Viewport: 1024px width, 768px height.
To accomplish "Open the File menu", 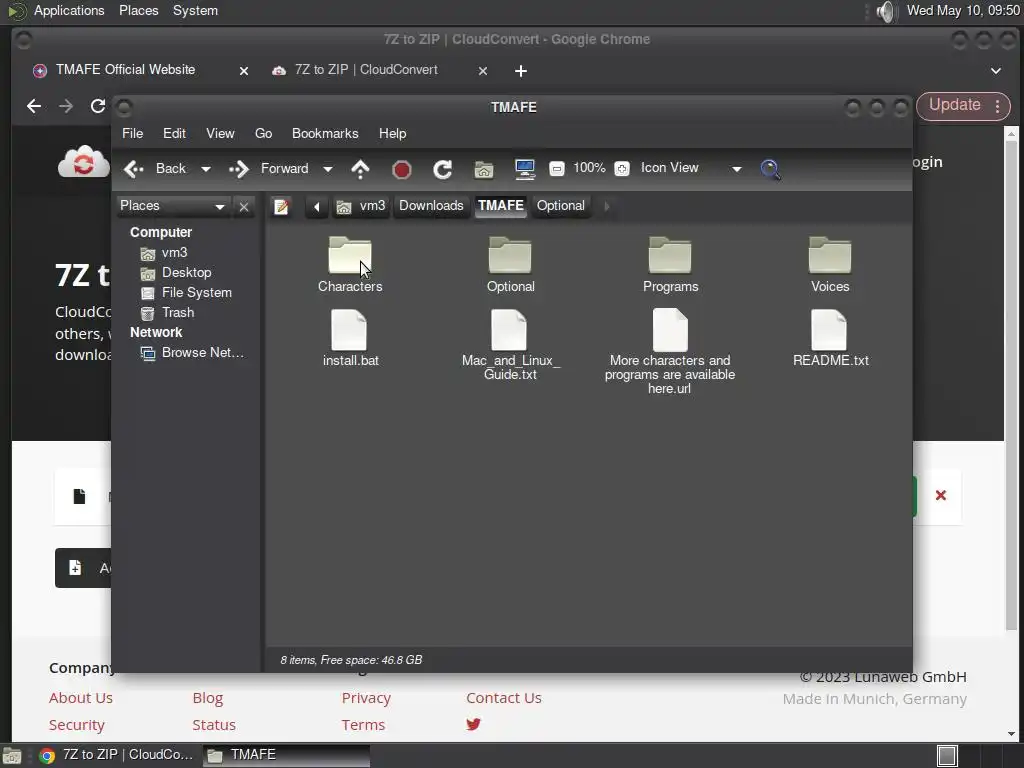I will tap(133, 133).
